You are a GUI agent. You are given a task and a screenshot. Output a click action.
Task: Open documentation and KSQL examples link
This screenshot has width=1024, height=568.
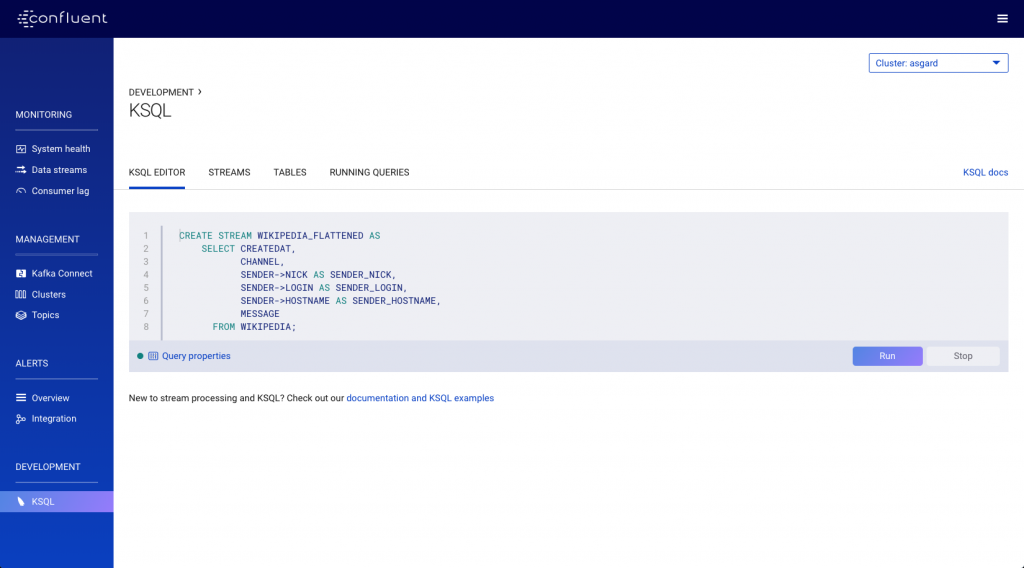(x=420, y=398)
